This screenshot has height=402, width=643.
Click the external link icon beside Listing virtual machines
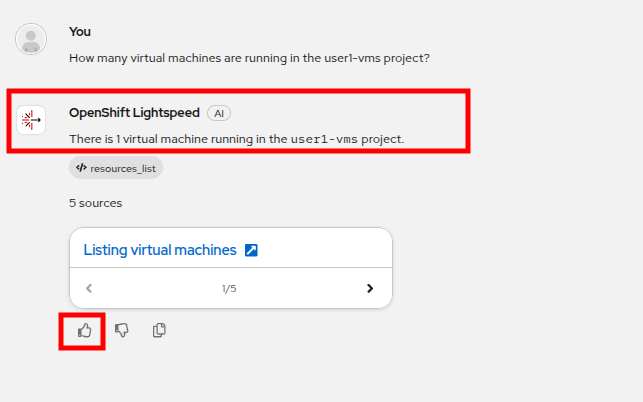pos(251,250)
